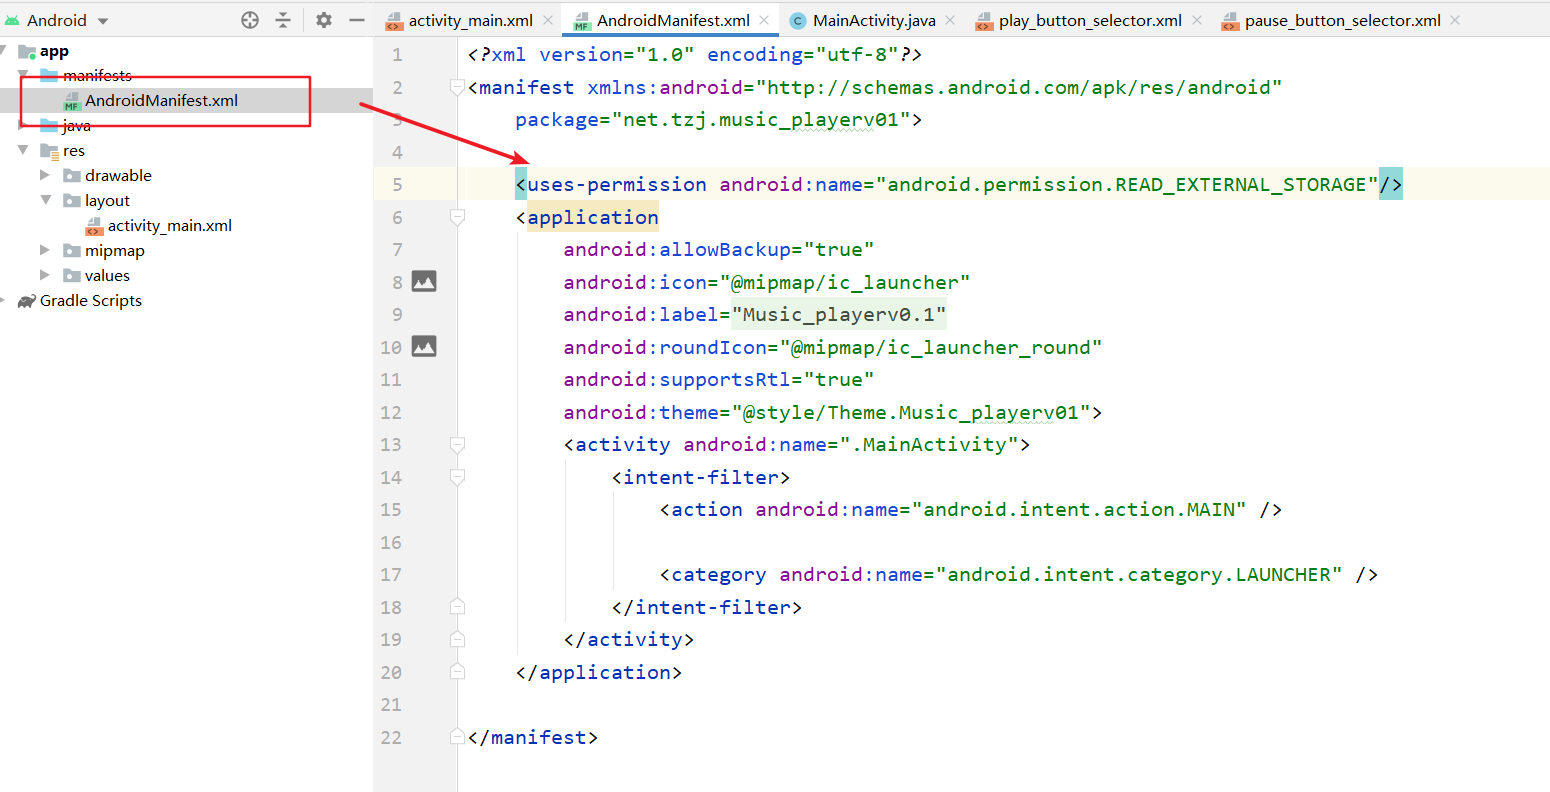
Task: Click the fold end marker on line 19
Action: [x=457, y=639]
